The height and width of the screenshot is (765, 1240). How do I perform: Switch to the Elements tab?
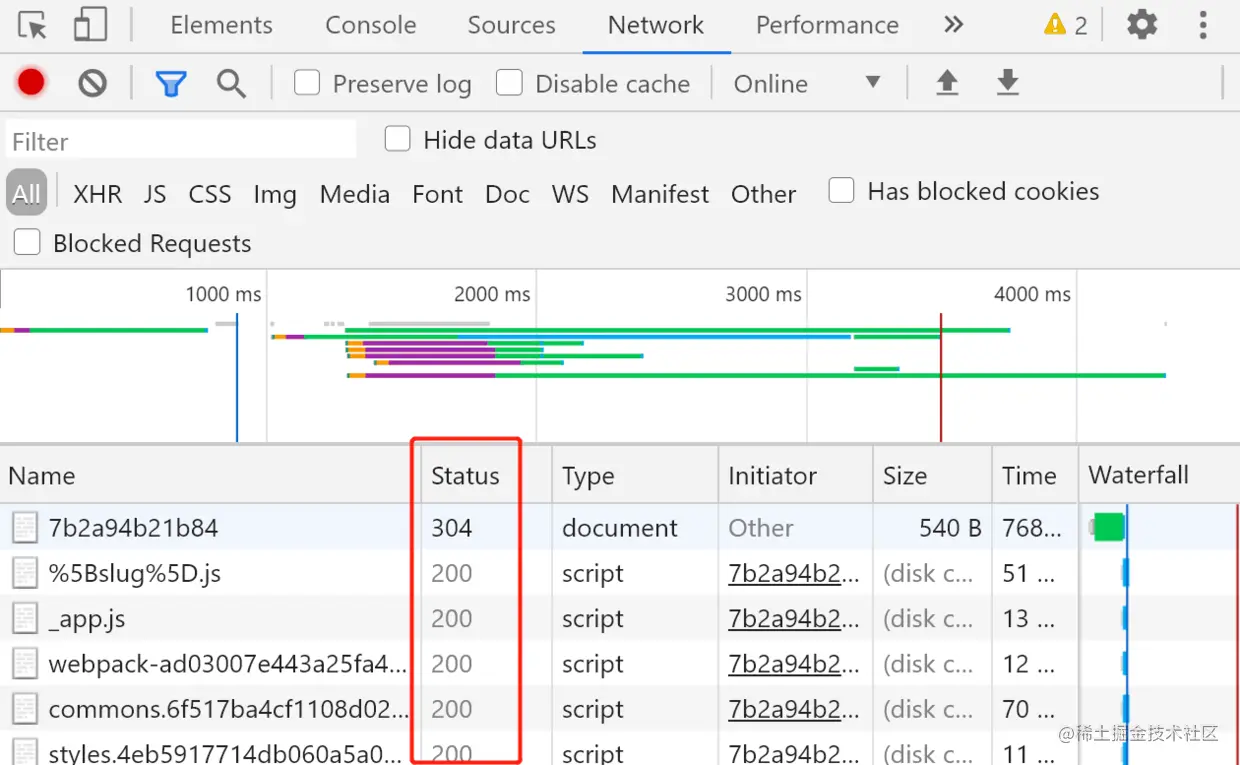(x=221, y=25)
